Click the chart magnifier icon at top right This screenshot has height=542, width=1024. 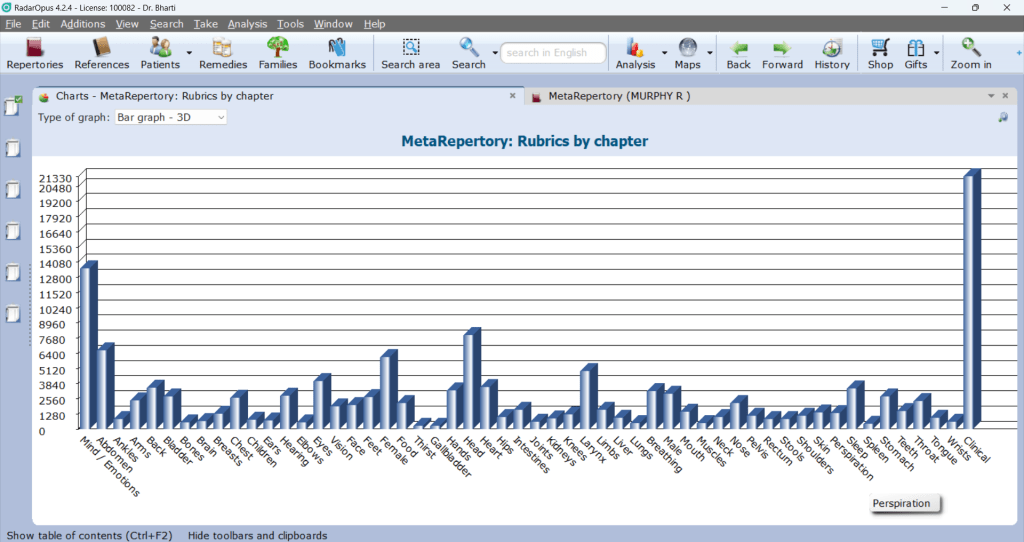[1003, 118]
